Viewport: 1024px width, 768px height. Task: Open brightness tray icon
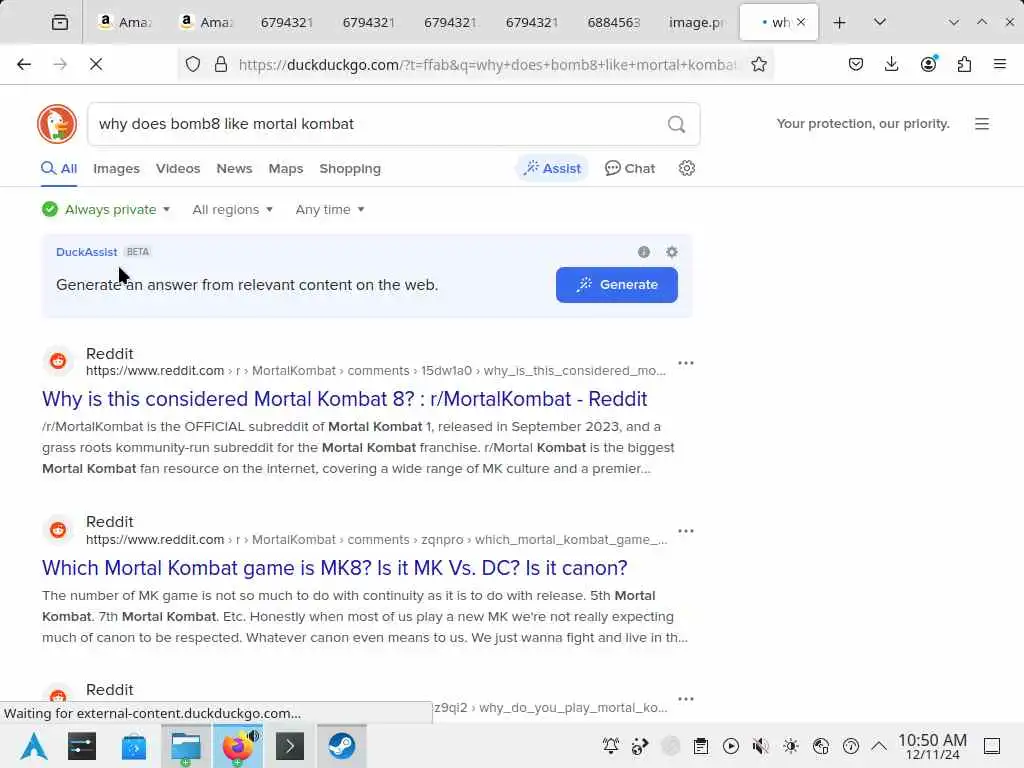[x=790, y=746]
